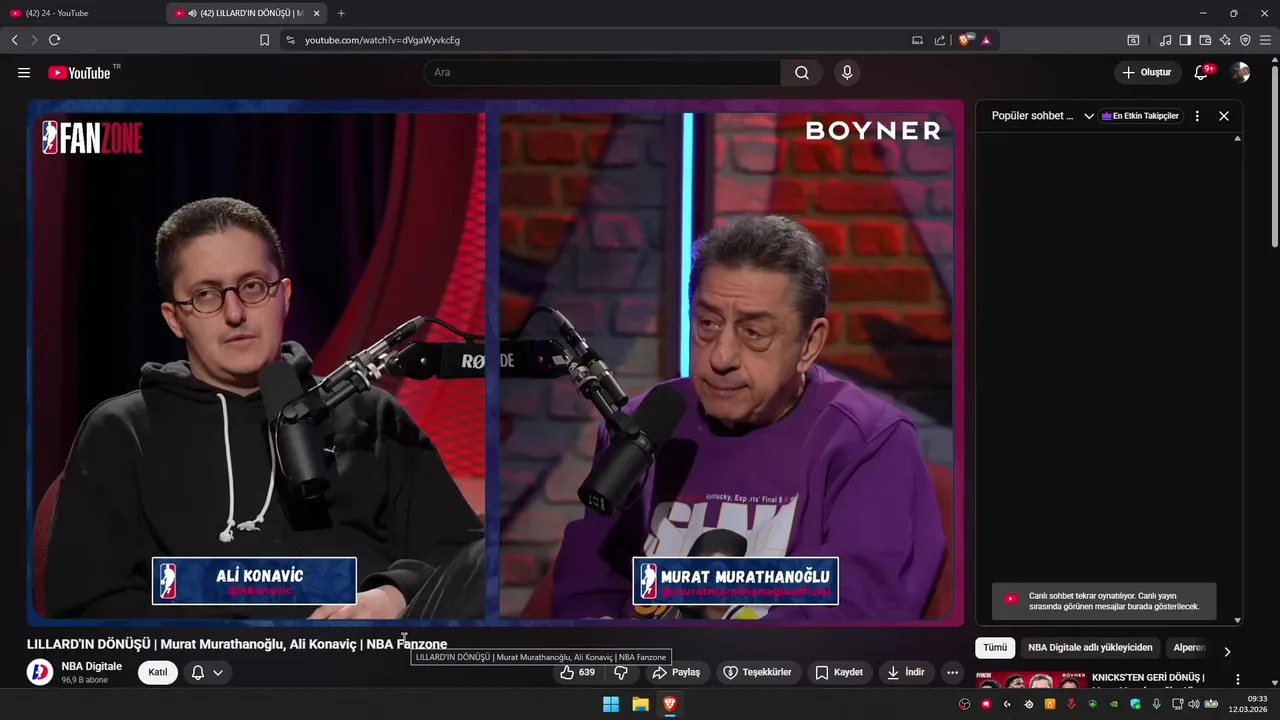The image size is (1280, 720).
Task: Select the NBA Digitale adlı yükleyiciden chip
Action: tap(1090, 647)
